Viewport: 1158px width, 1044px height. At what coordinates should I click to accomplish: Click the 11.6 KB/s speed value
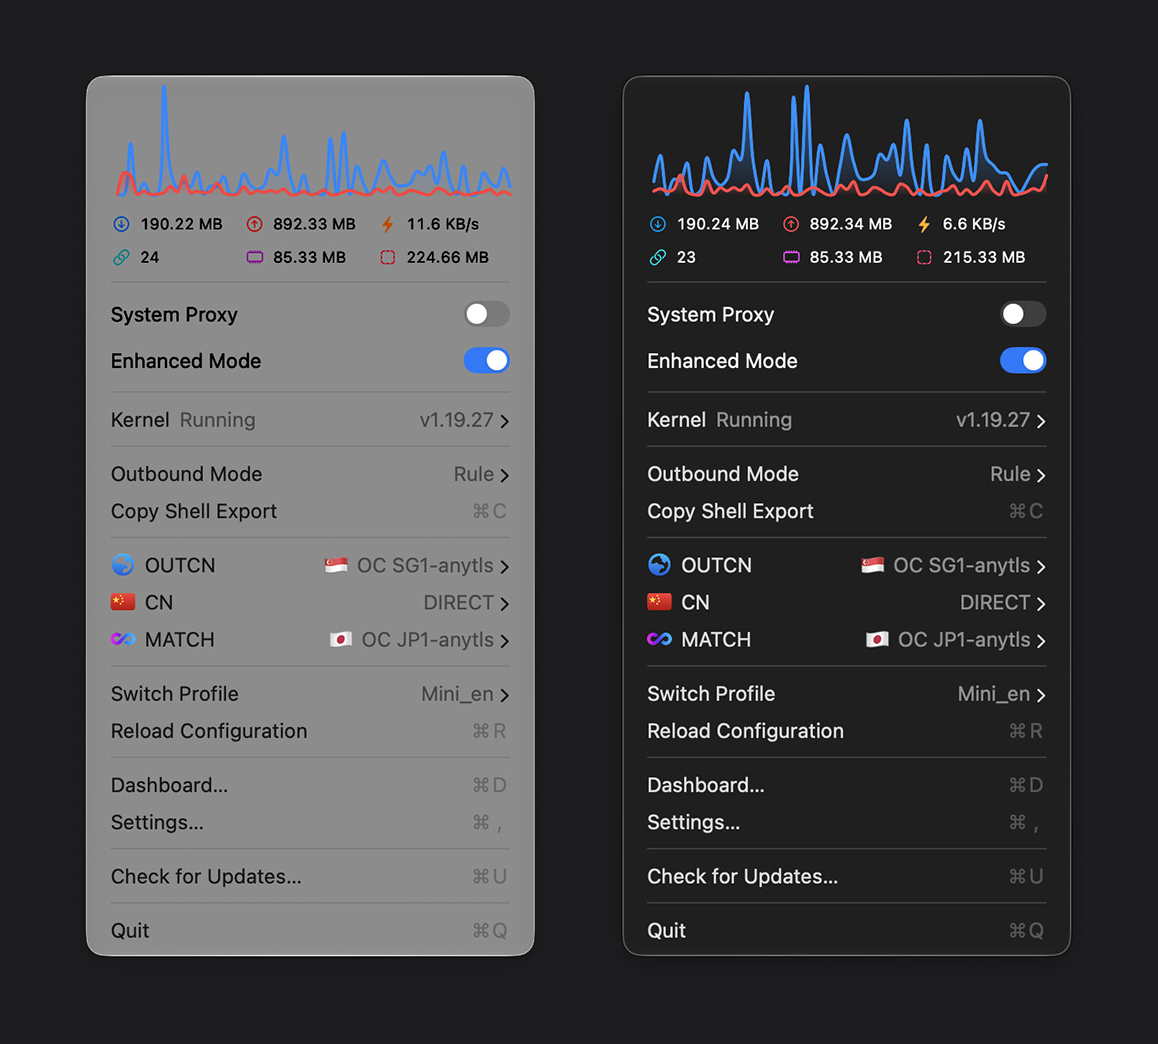[442, 224]
